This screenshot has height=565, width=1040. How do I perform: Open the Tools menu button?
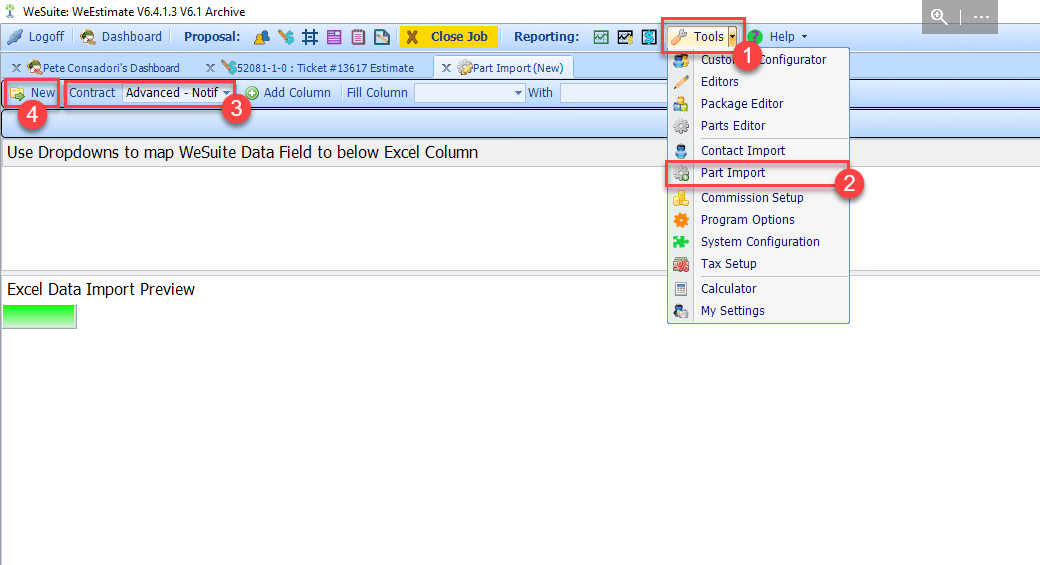coord(697,36)
